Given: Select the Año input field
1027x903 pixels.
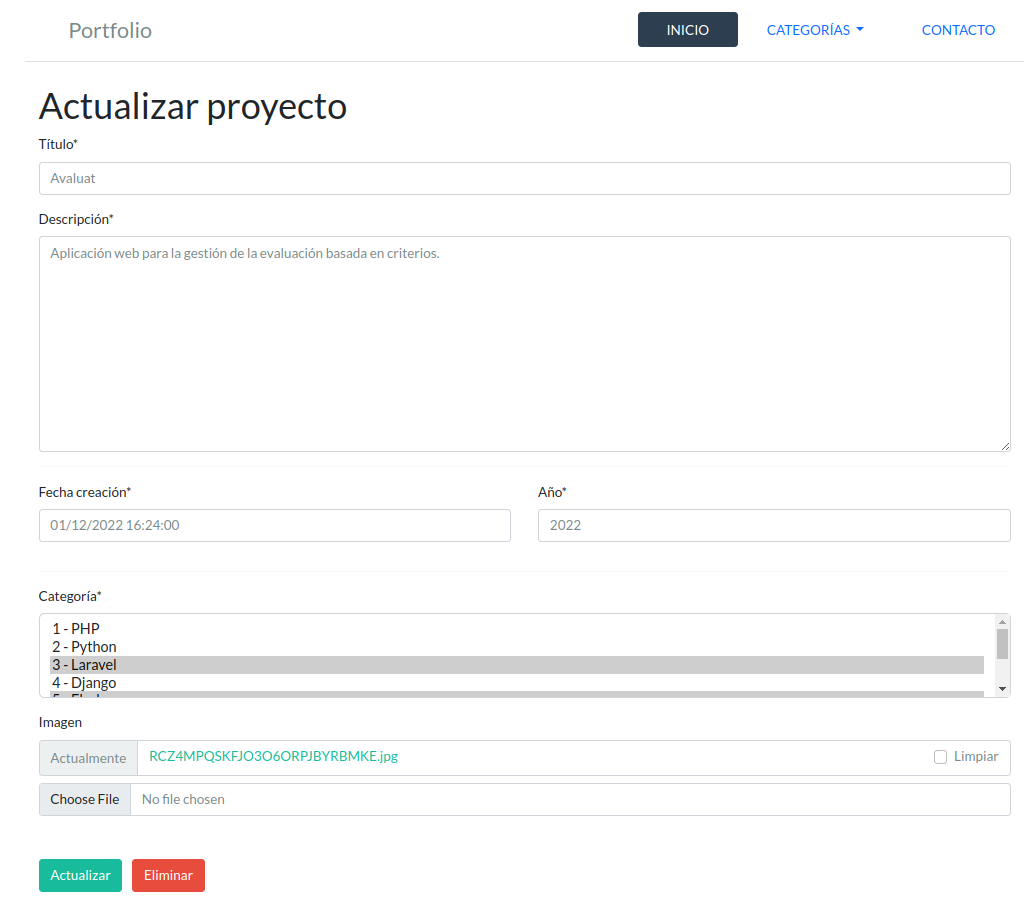Looking at the screenshot, I should 773,526.
